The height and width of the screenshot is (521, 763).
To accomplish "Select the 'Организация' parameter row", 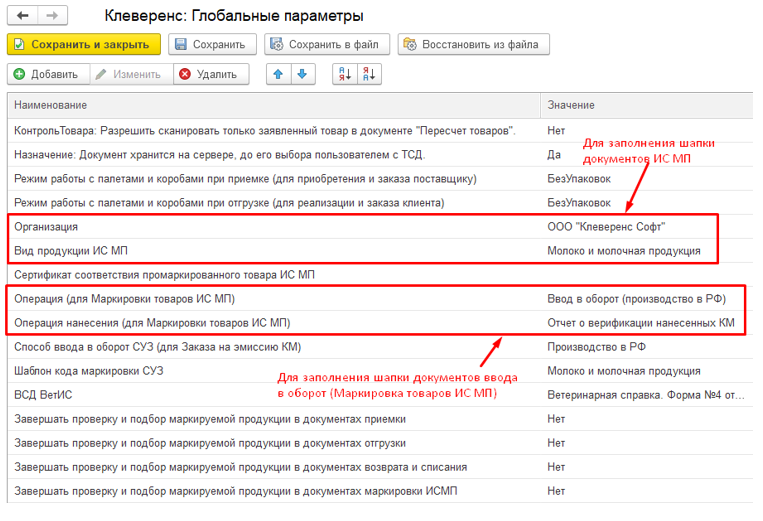I will (x=380, y=227).
